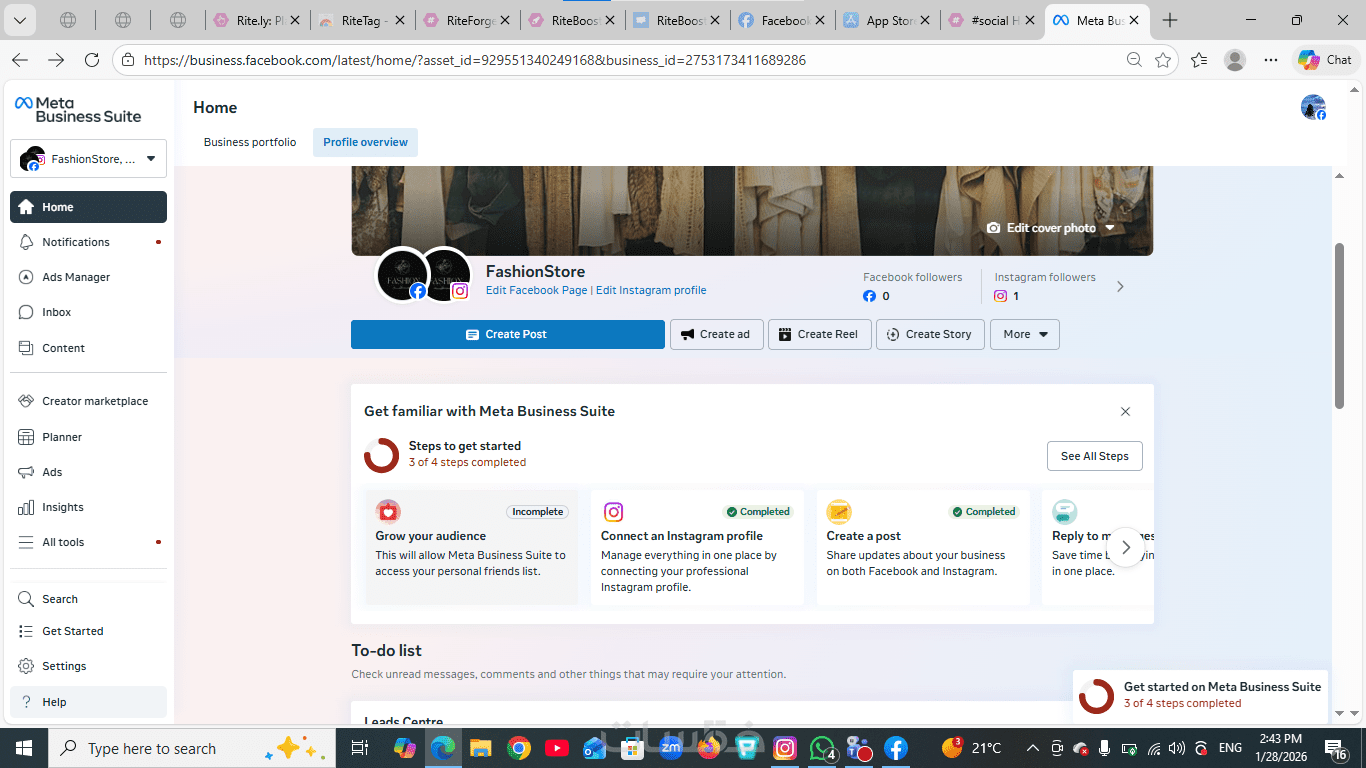Click the Windows taskbar search box
This screenshot has width=1366, height=768.
[190, 748]
